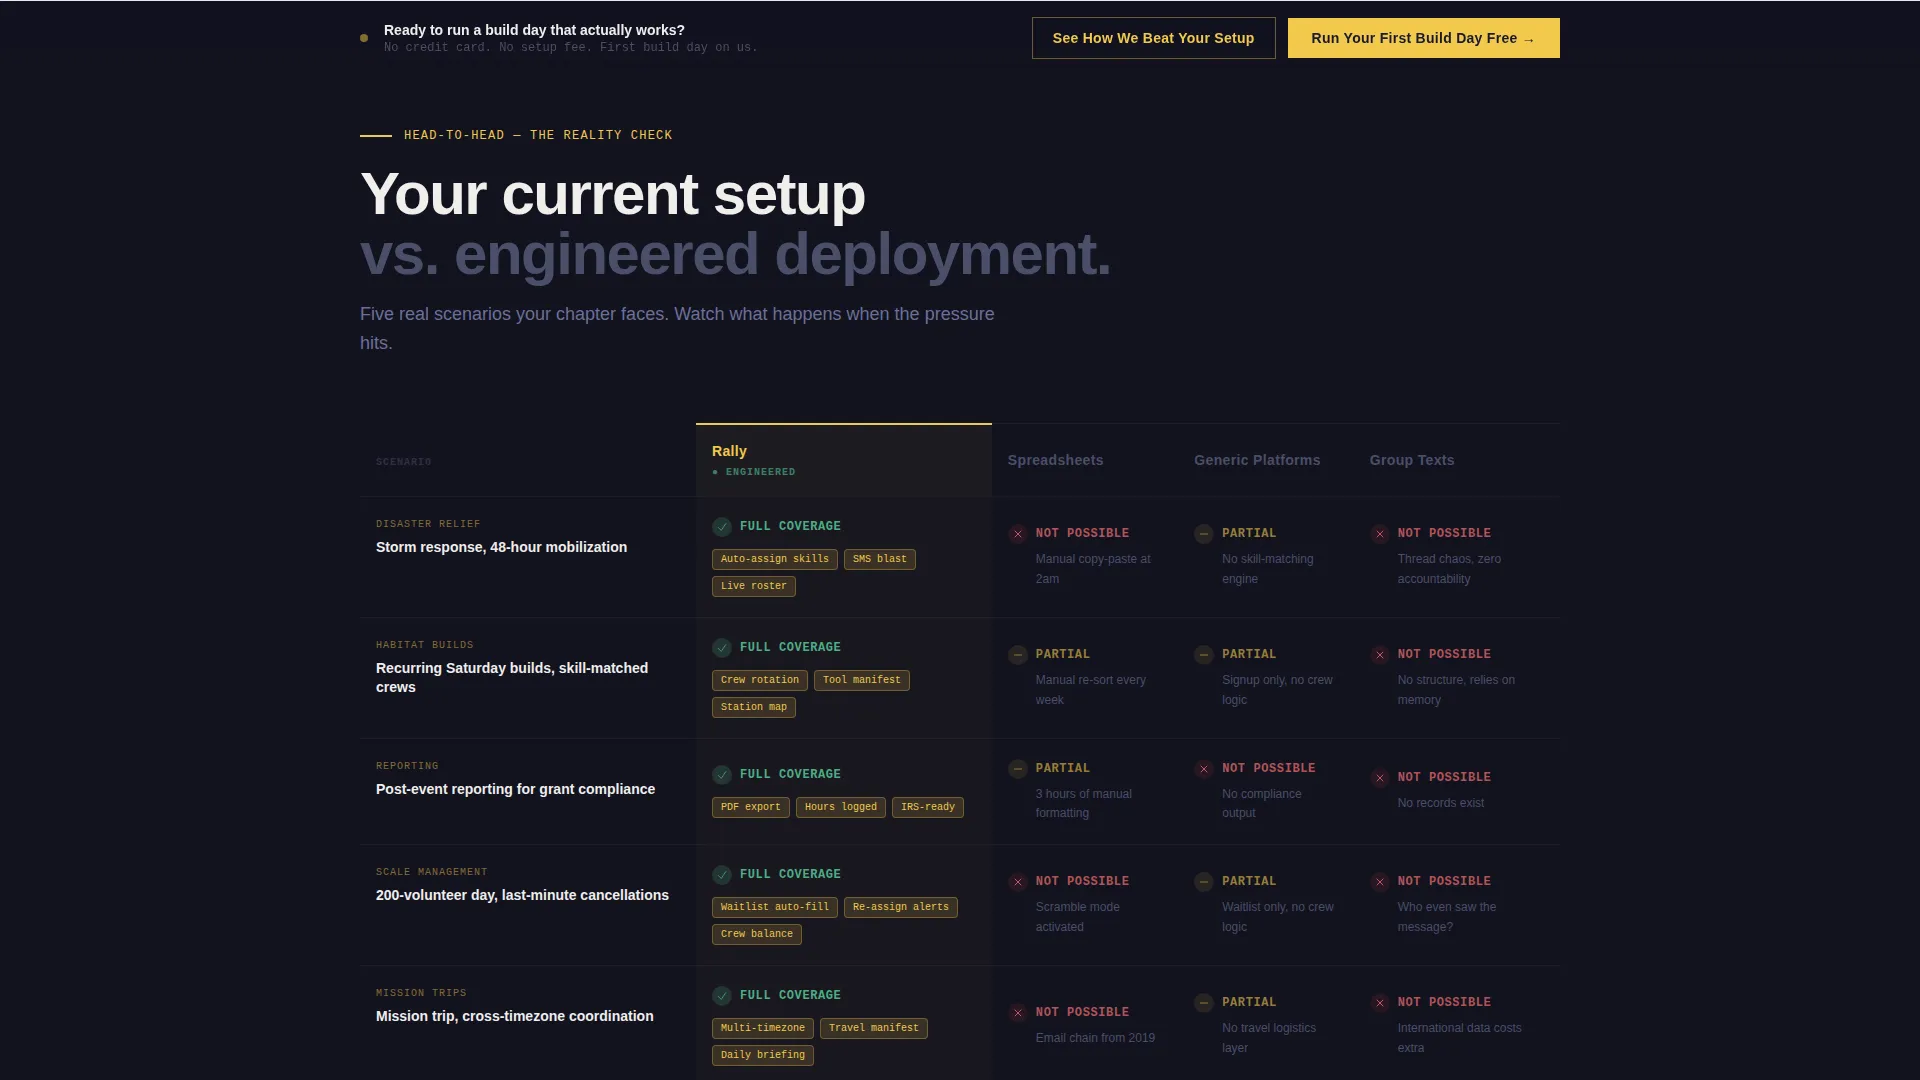
Task: Click the 'Tool manifest' tag
Action: pyautogui.click(x=862, y=680)
